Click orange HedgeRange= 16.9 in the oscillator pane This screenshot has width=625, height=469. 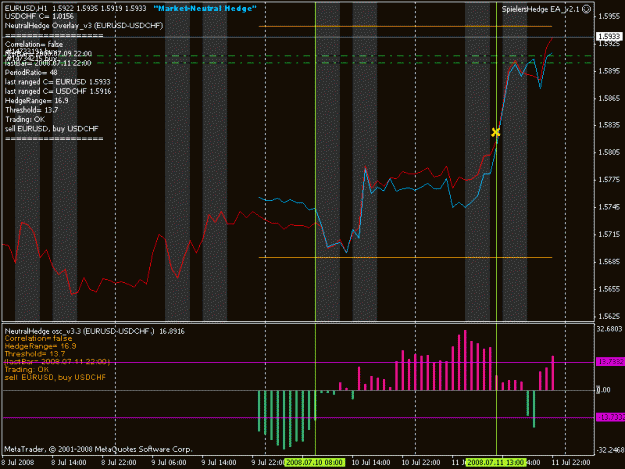(x=40, y=346)
